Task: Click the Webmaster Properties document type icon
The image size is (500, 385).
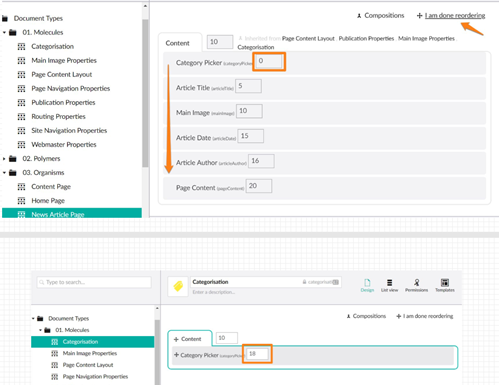Action: click(x=21, y=144)
